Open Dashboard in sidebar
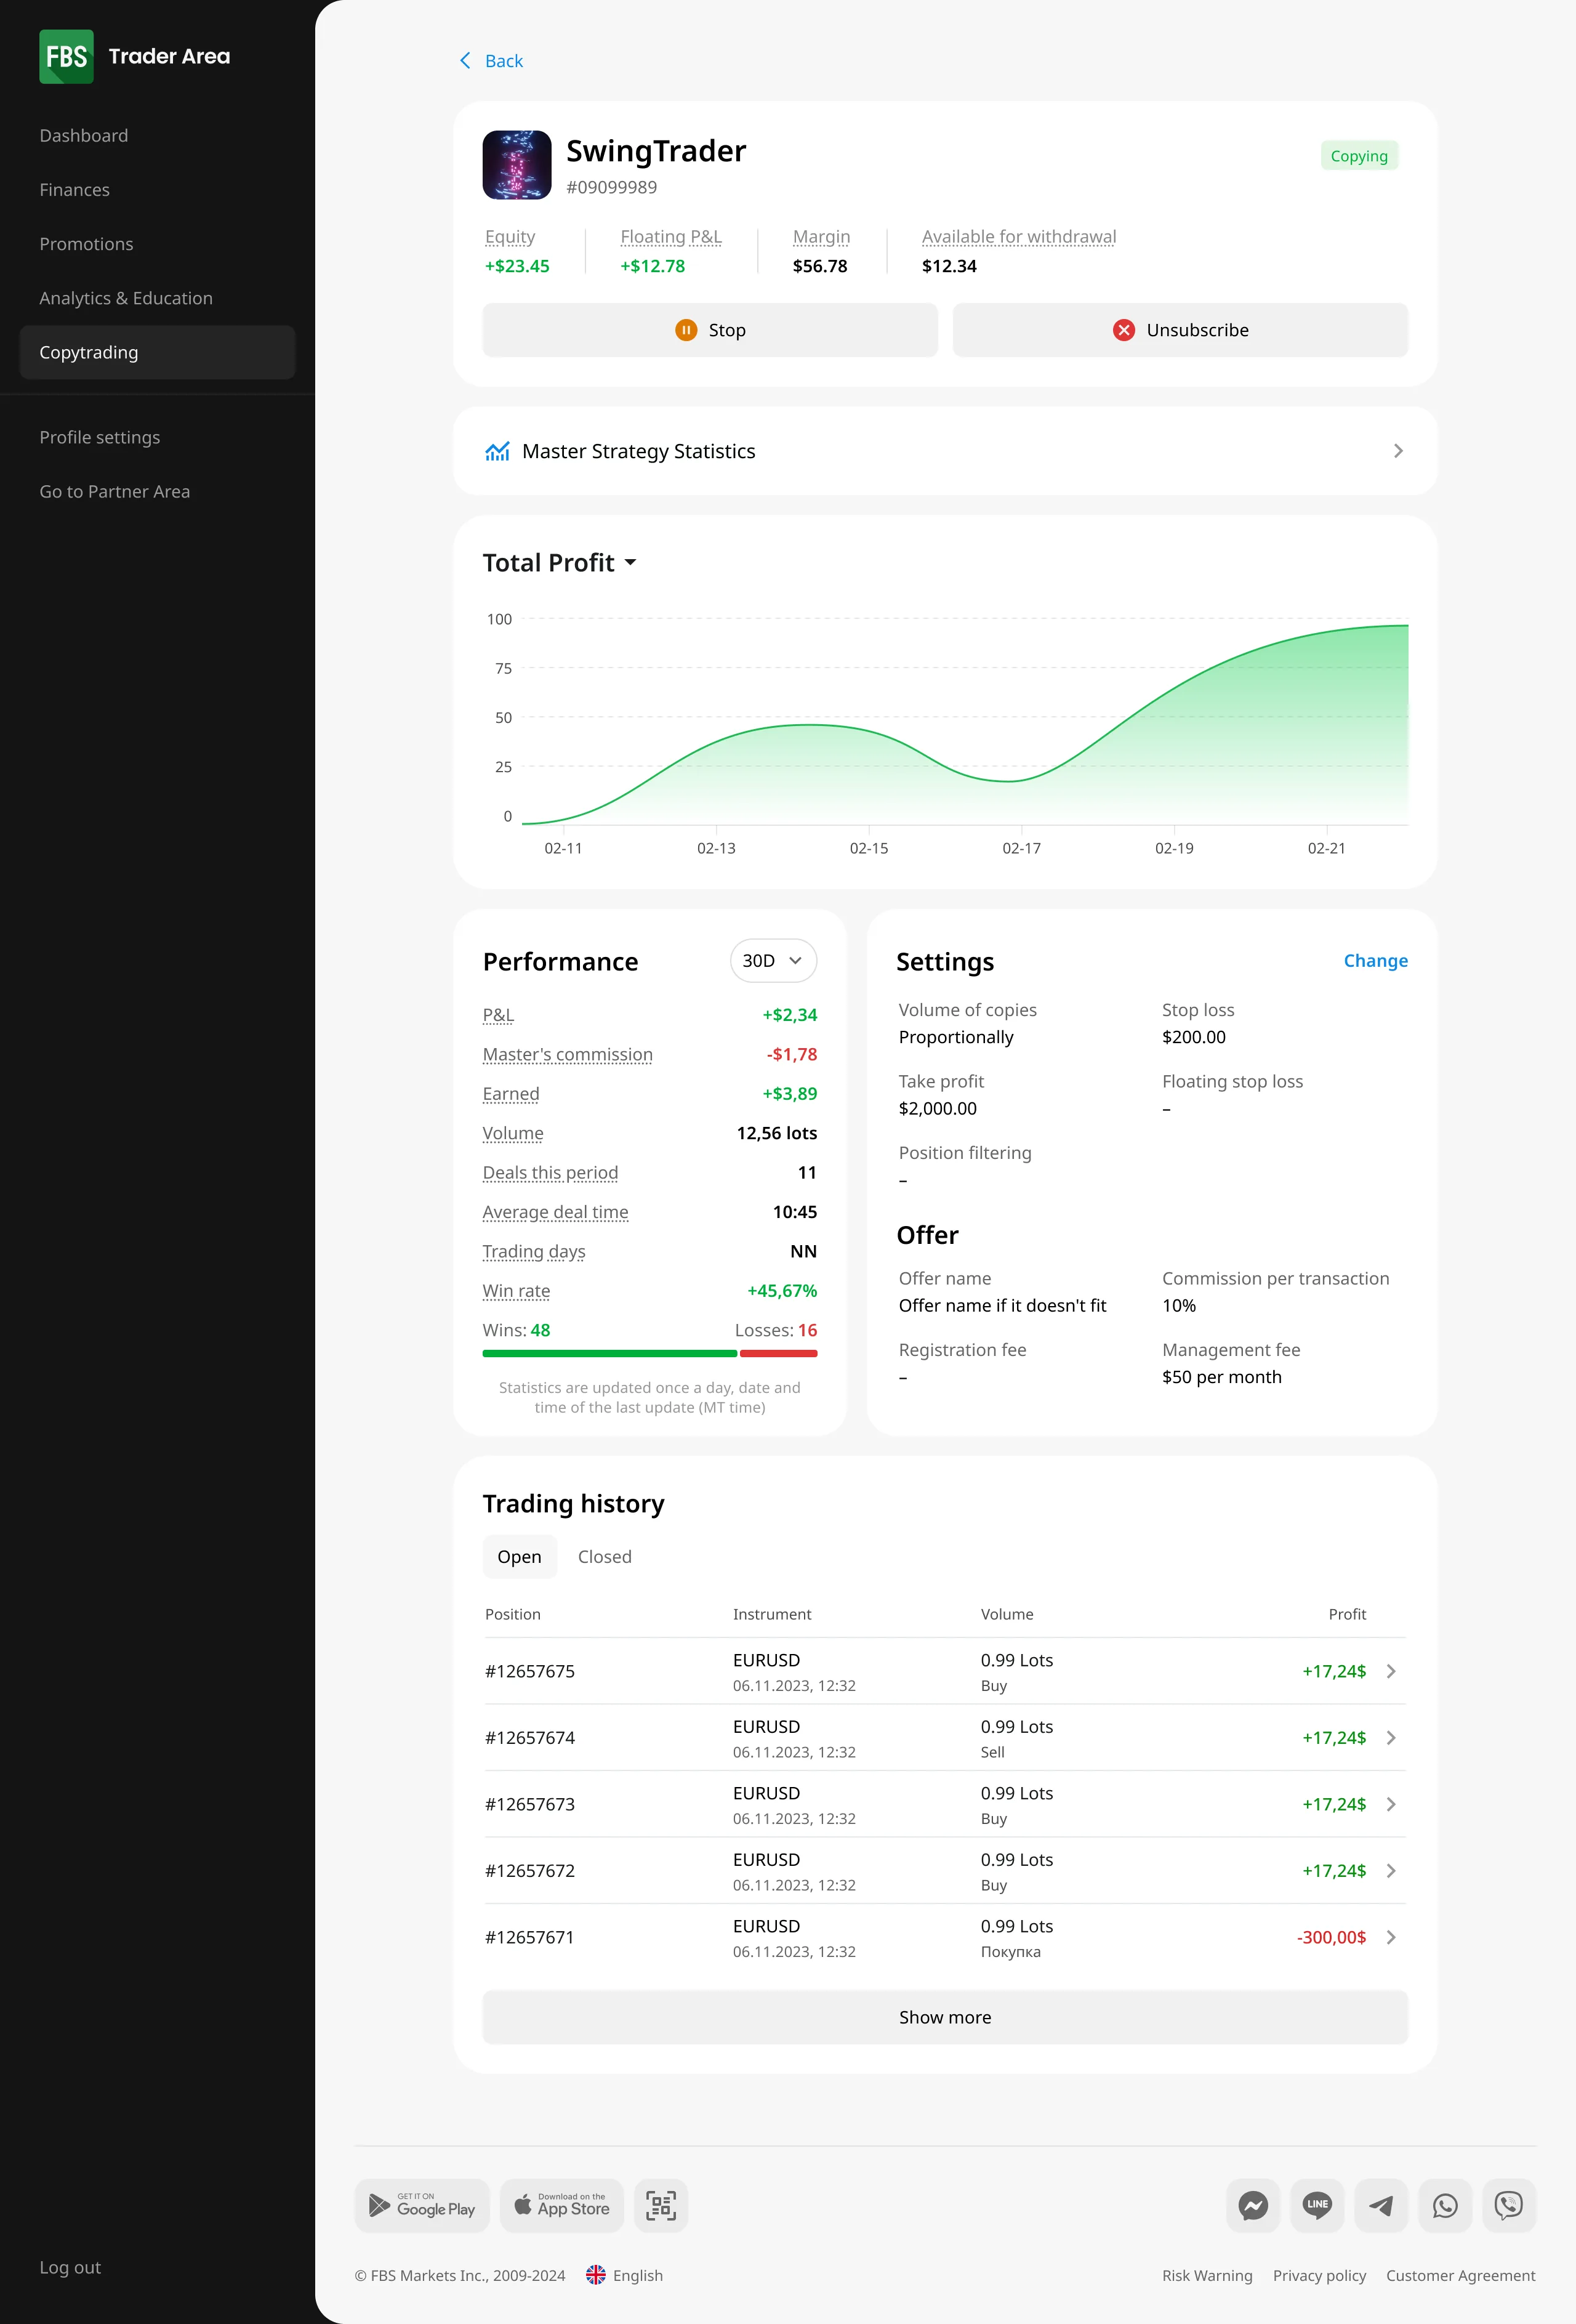The image size is (1576, 2324). [x=84, y=135]
